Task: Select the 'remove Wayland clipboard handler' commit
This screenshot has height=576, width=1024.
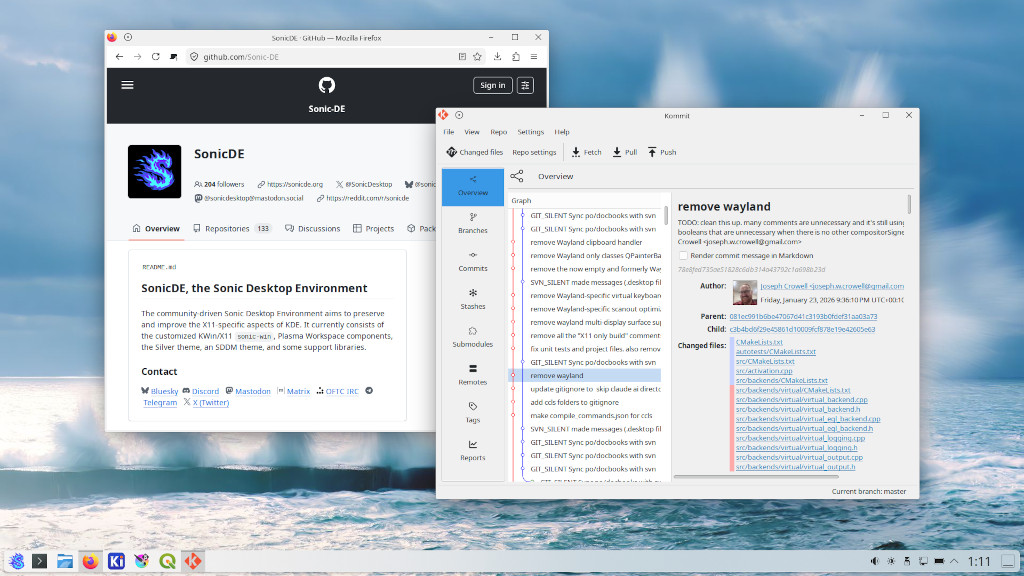Action: click(x=586, y=242)
